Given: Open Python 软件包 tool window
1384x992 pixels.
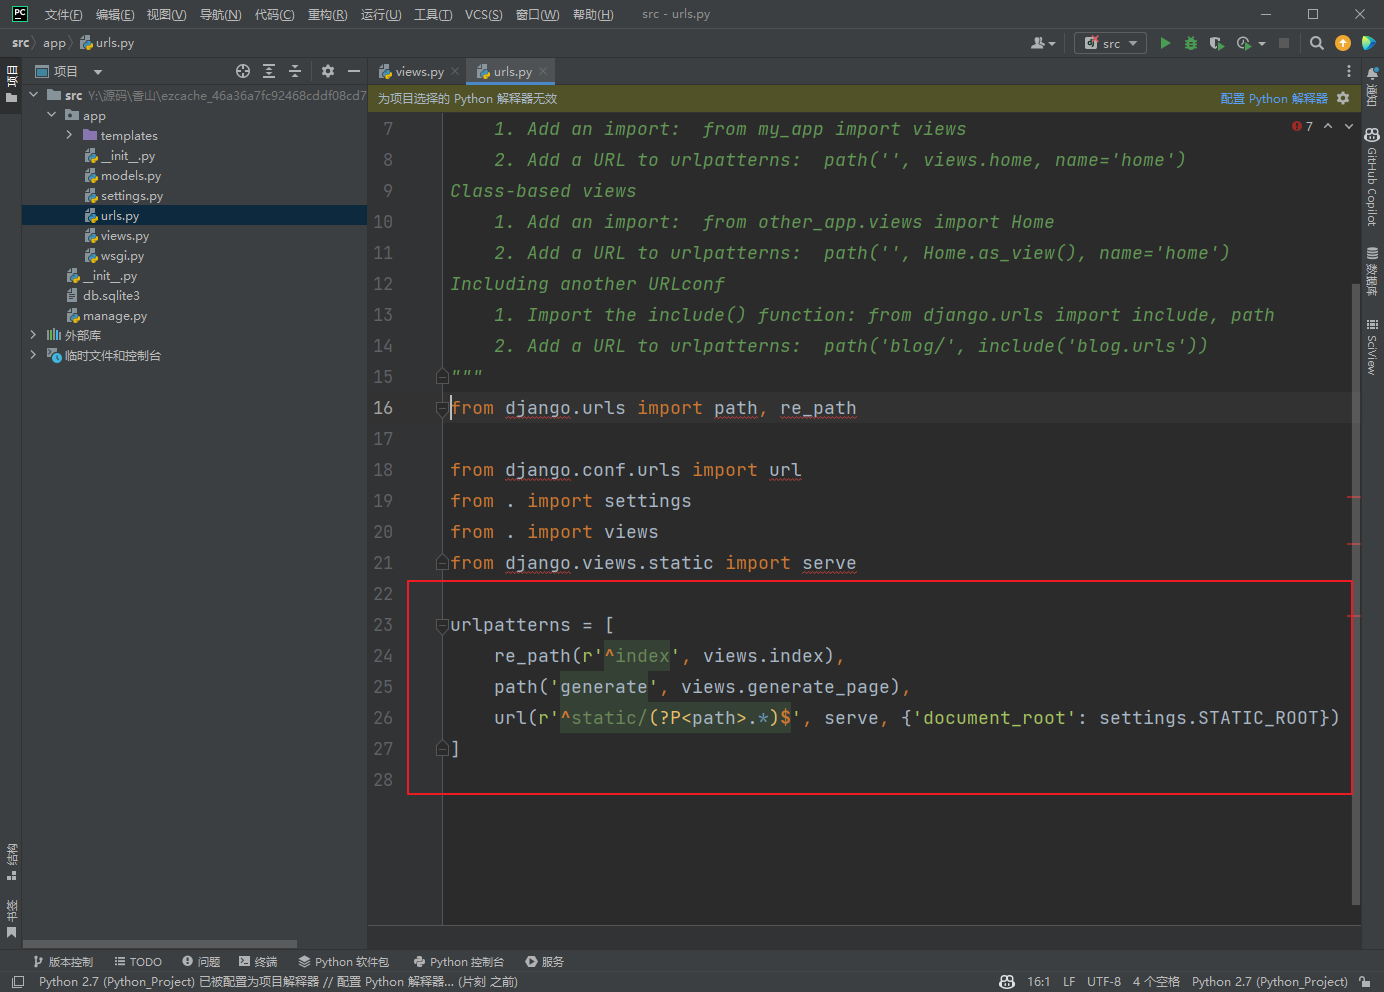Looking at the screenshot, I should tap(343, 962).
